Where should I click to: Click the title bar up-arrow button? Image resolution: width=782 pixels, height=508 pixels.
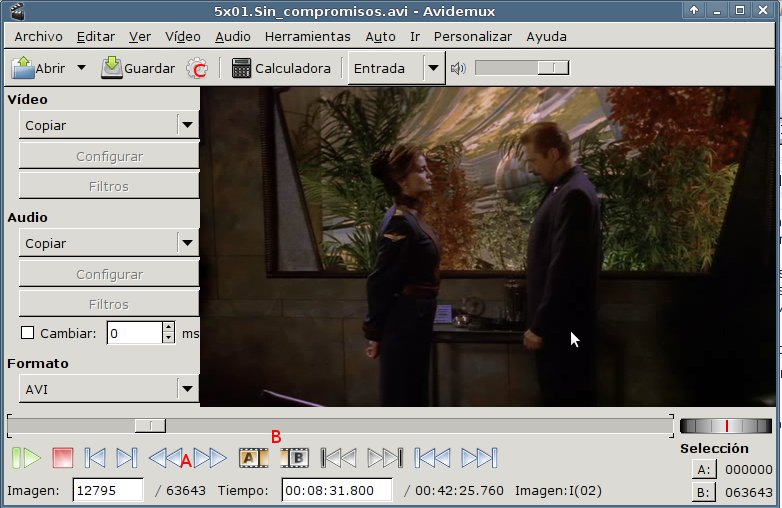[694, 10]
